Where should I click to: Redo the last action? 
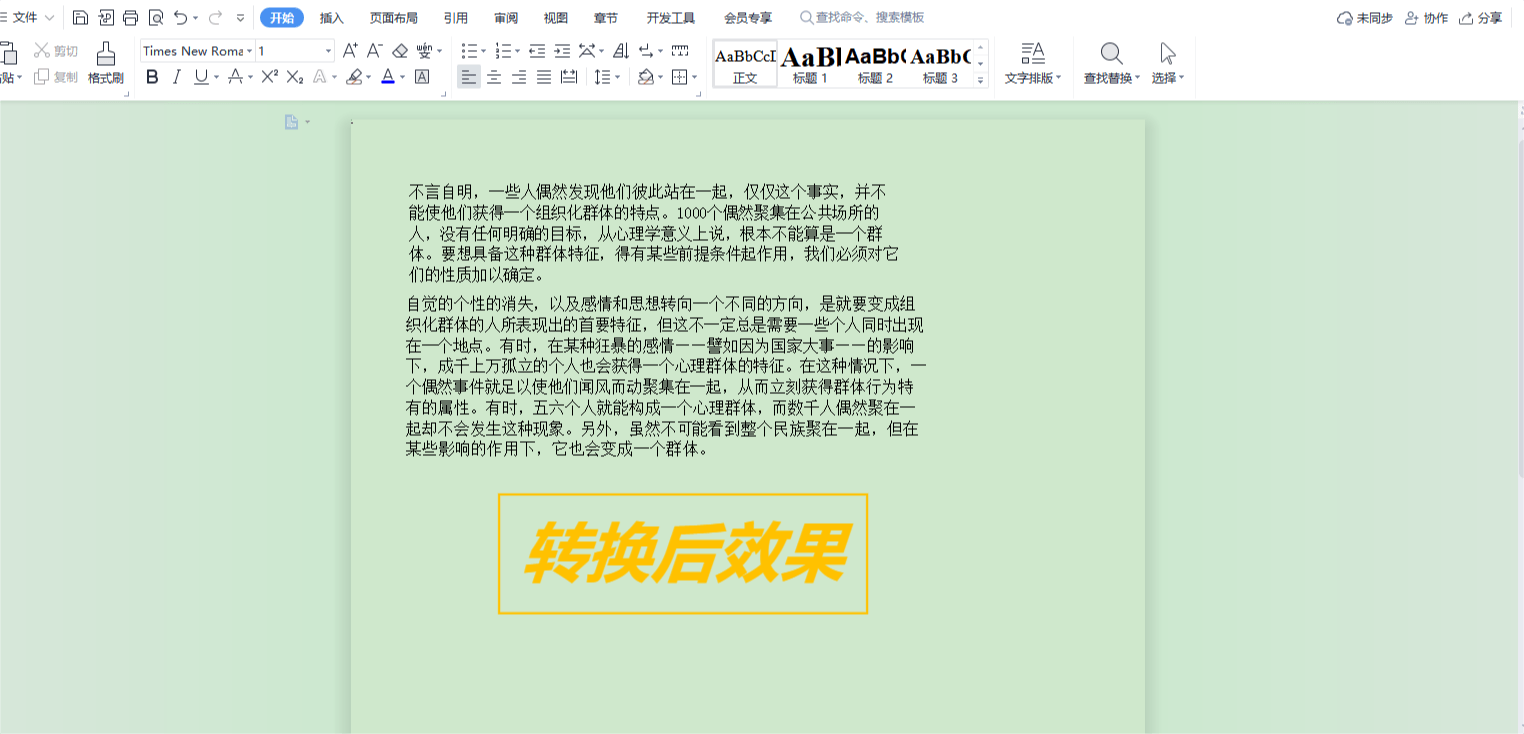tap(215, 17)
